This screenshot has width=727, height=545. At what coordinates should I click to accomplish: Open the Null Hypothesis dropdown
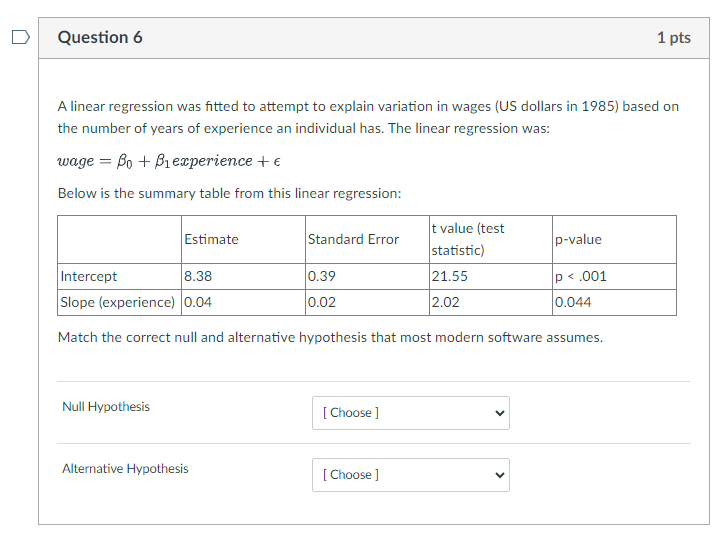click(411, 413)
